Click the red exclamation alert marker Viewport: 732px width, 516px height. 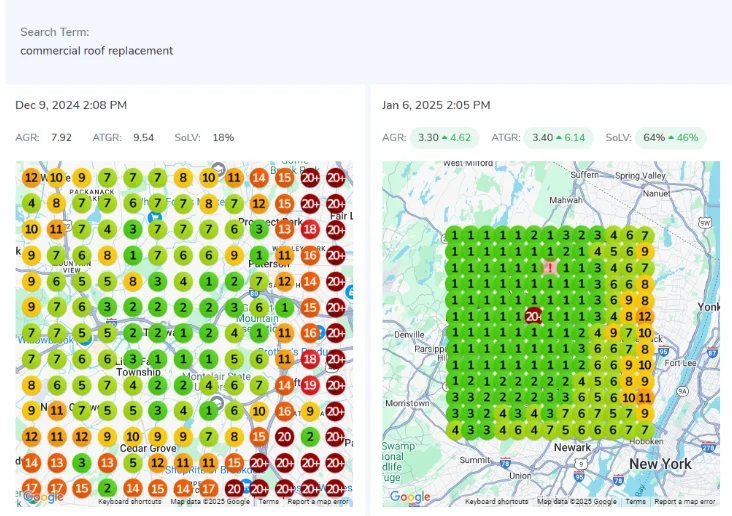point(549,267)
